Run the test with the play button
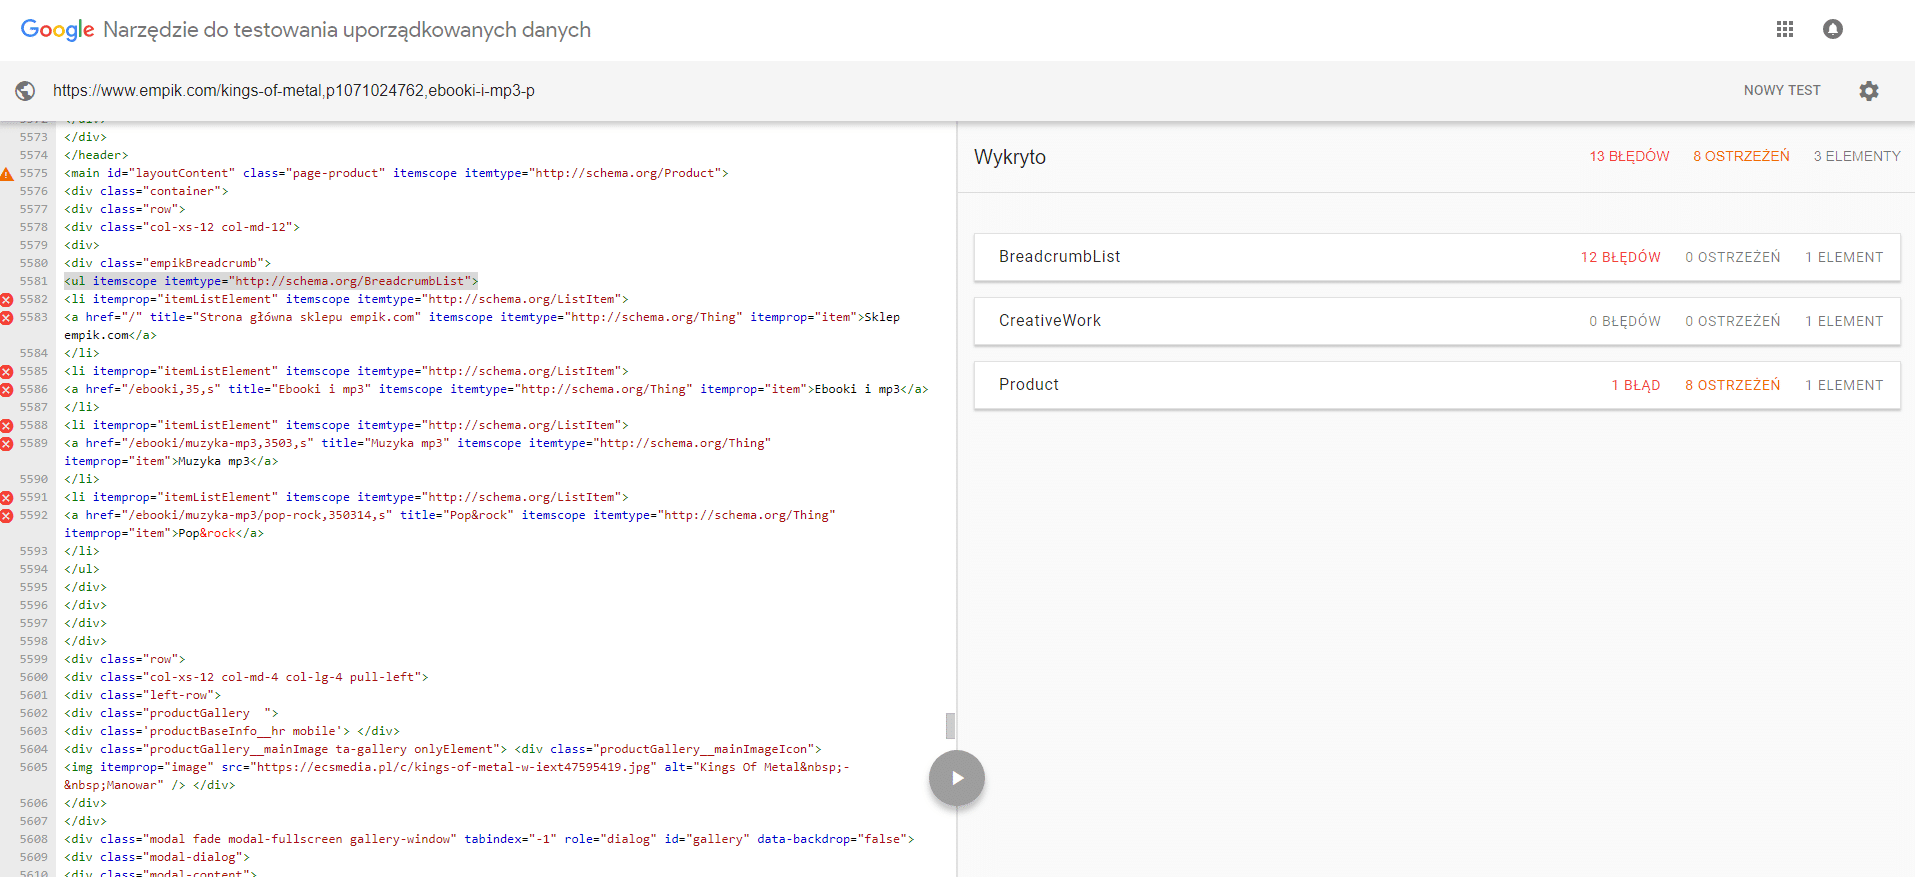Viewport: 1915px width, 877px height. tap(957, 778)
